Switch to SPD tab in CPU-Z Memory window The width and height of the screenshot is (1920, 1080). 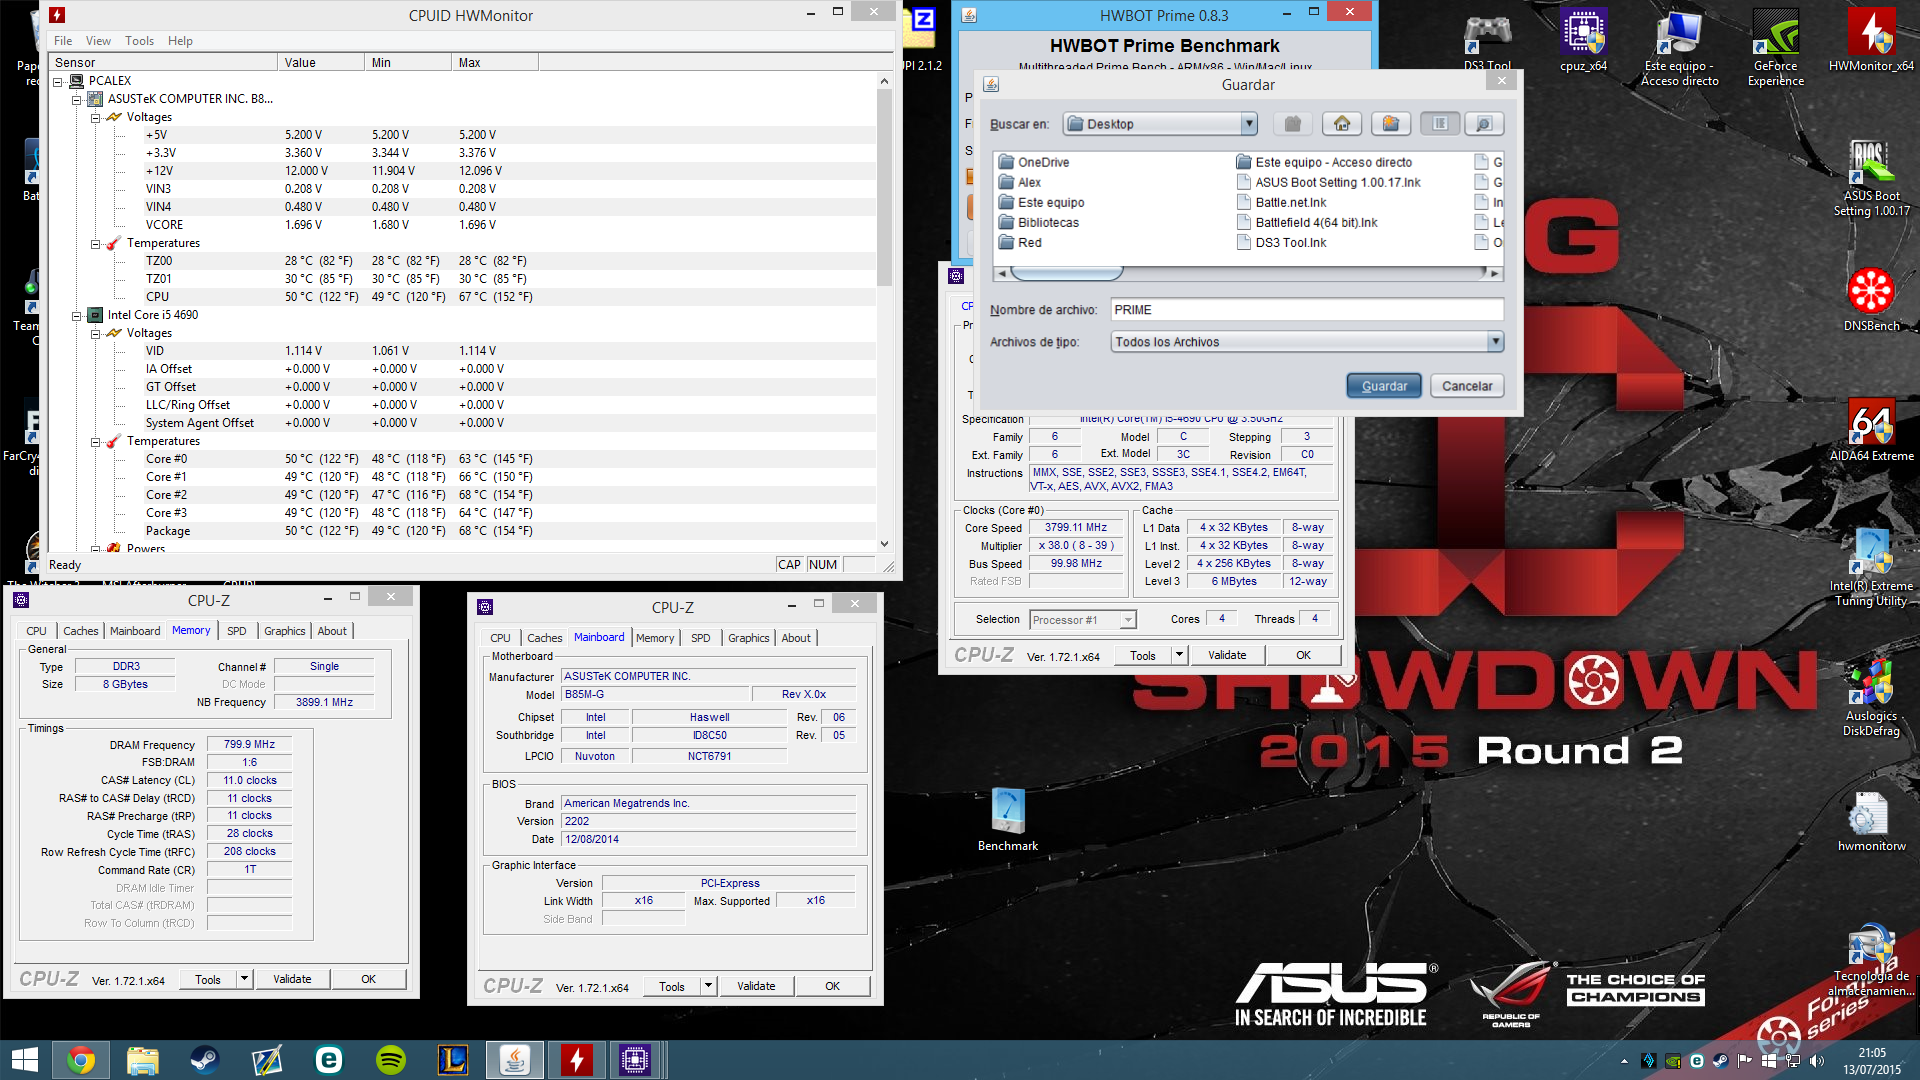click(236, 631)
